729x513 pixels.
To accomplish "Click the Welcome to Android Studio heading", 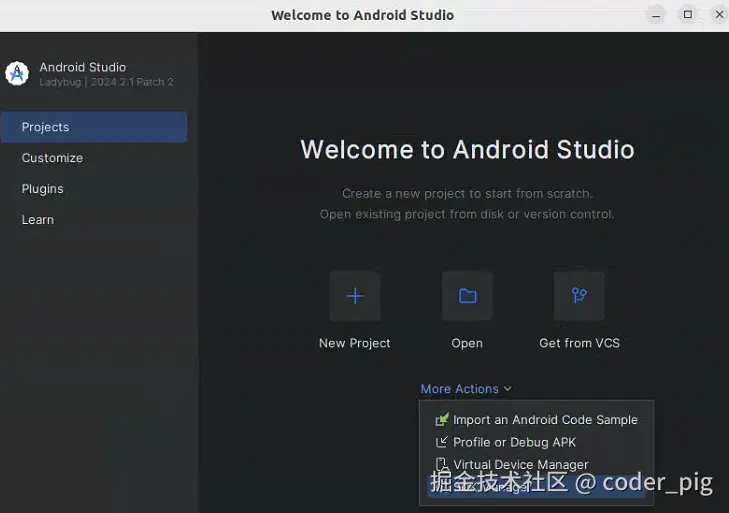I will pyautogui.click(x=467, y=149).
